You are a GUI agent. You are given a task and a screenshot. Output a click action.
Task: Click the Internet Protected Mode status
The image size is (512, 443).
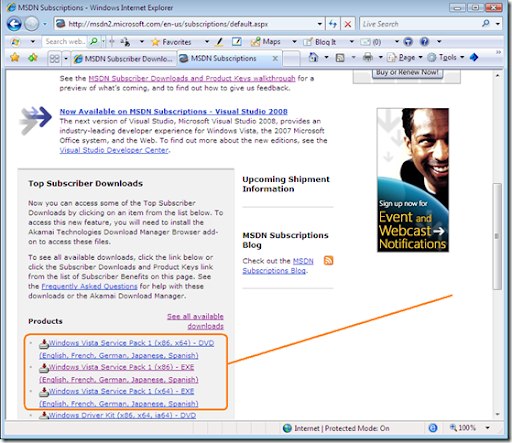[336, 428]
